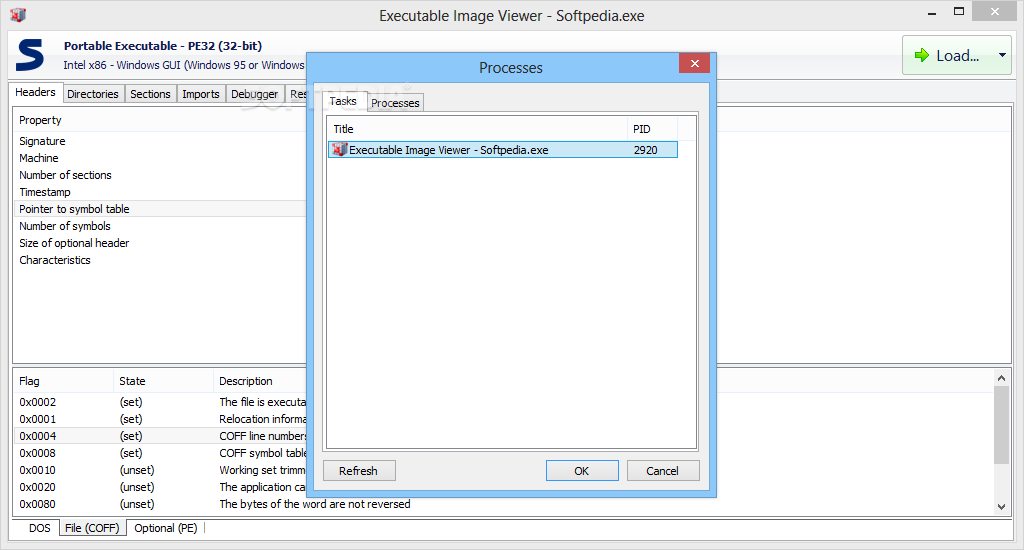Click the process icon beside Softpedia.exe row
The height and width of the screenshot is (550, 1024).
339,150
